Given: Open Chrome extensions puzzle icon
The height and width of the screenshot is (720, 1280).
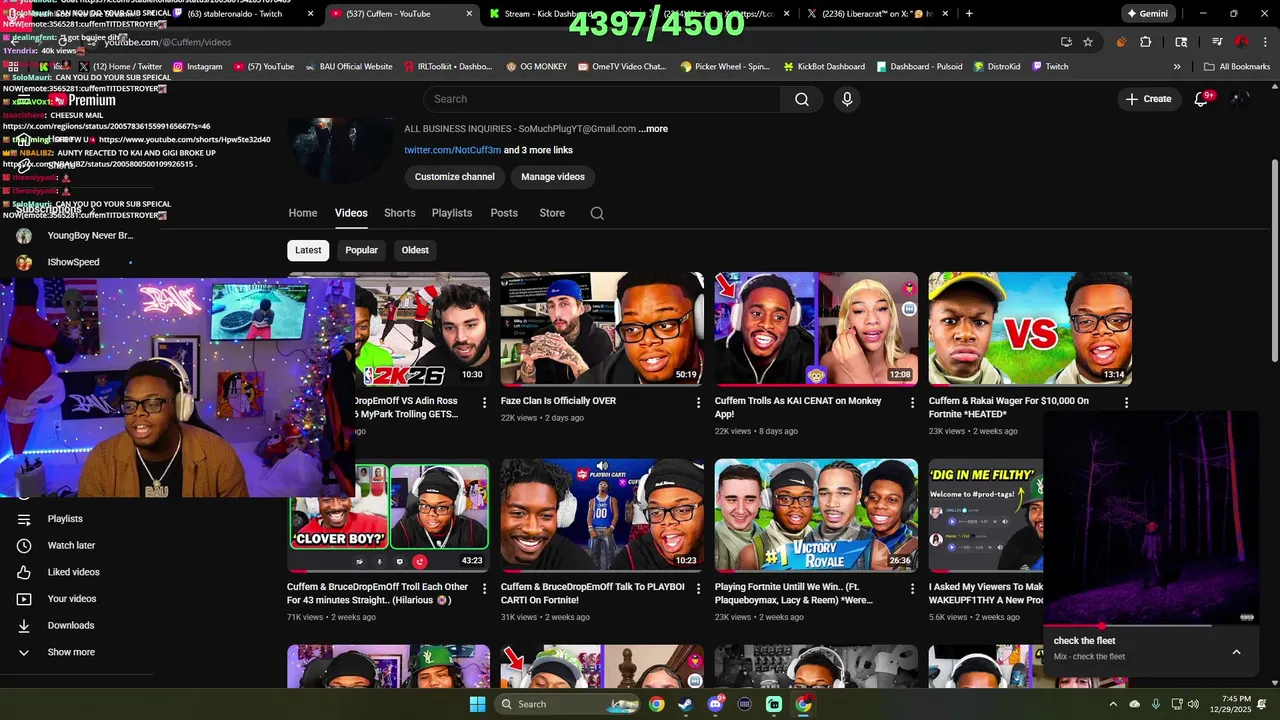Looking at the screenshot, I should [1146, 42].
